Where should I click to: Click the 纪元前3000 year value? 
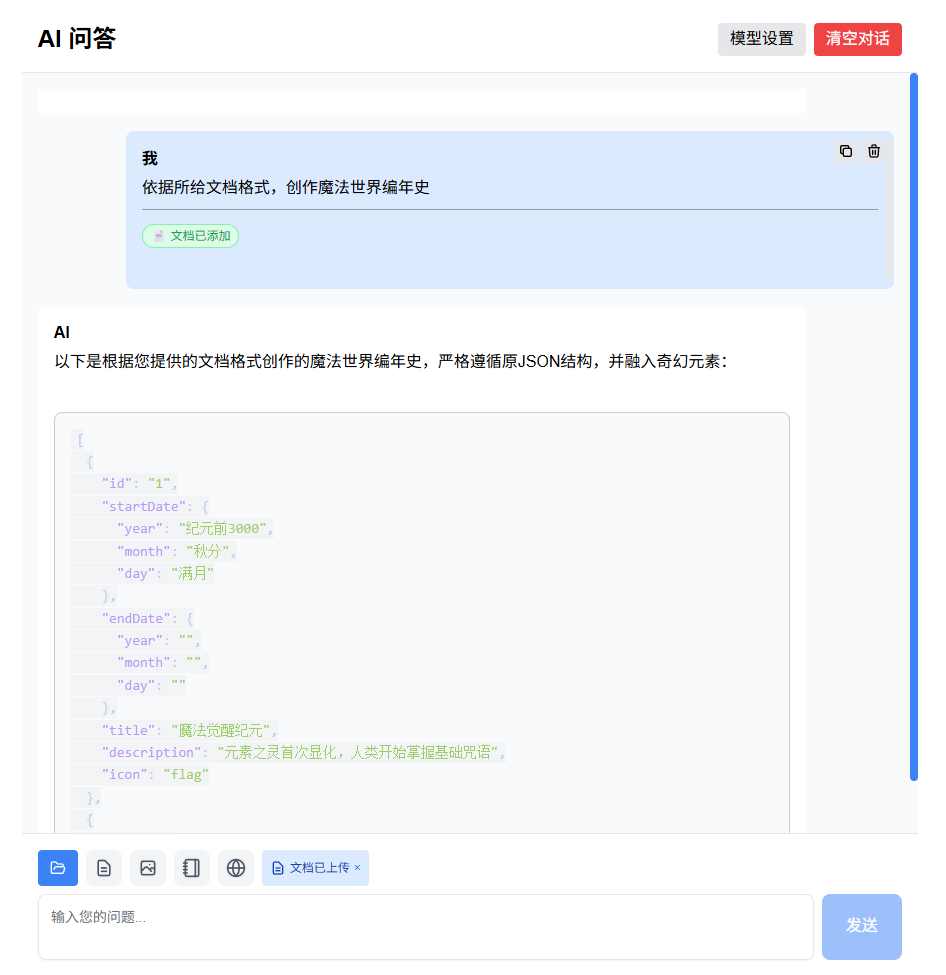point(223,529)
